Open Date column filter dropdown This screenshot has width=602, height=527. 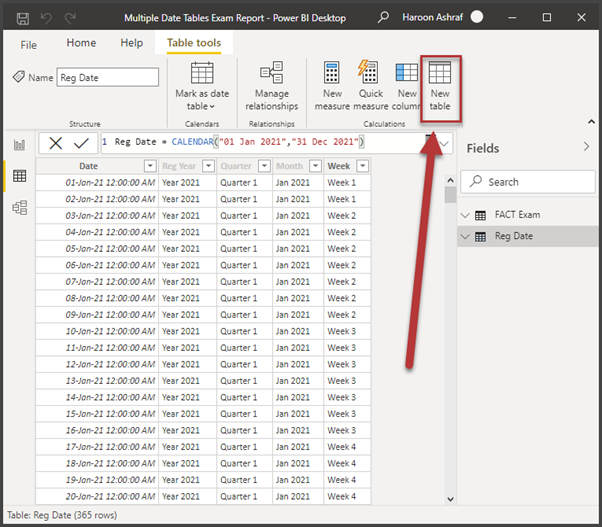point(150,166)
